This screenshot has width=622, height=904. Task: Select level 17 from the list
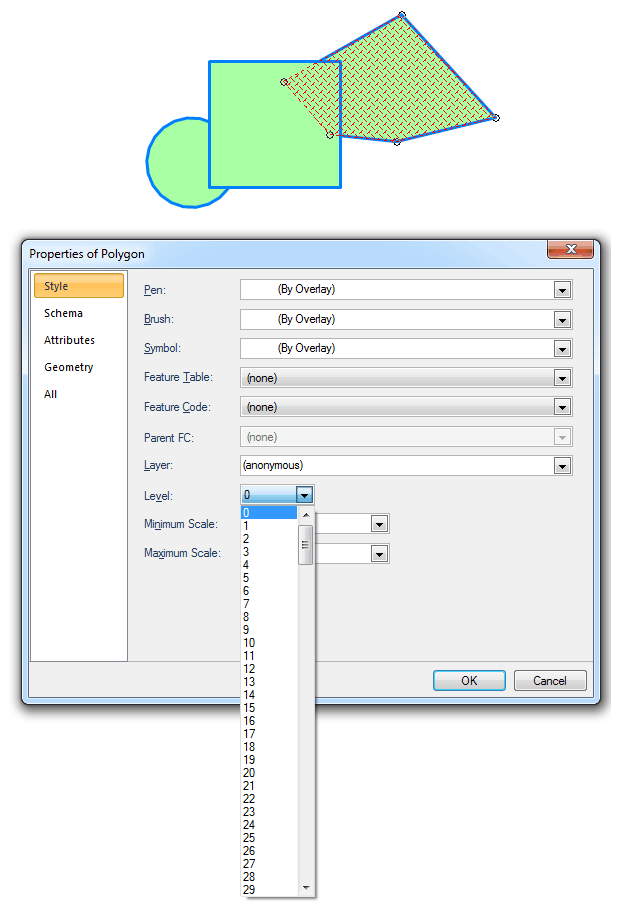269,734
